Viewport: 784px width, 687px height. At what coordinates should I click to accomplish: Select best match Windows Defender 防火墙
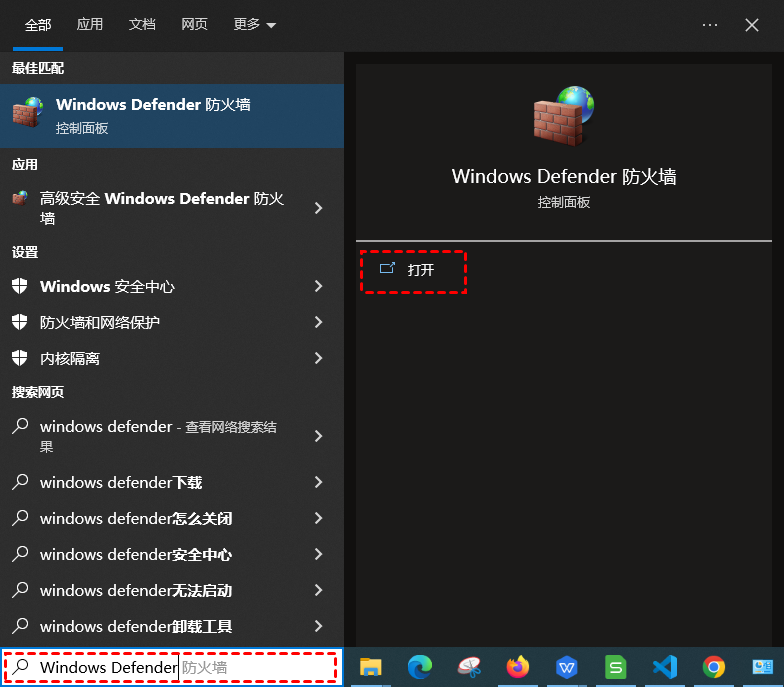(172, 116)
